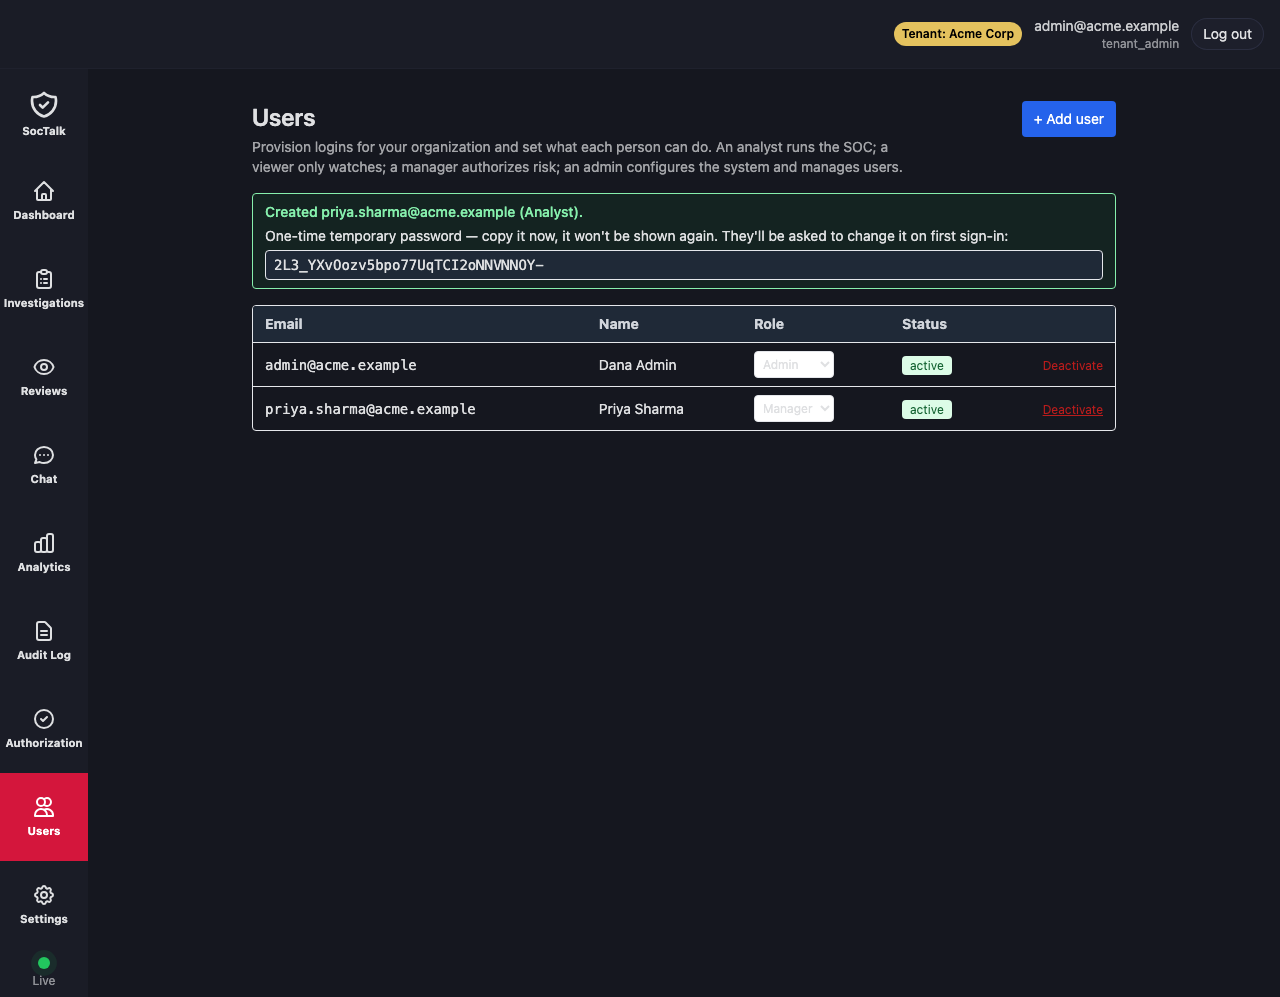Click the SocTalk shield logo icon
This screenshot has height=997, width=1280.
pyautogui.click(x=44, y=105)
